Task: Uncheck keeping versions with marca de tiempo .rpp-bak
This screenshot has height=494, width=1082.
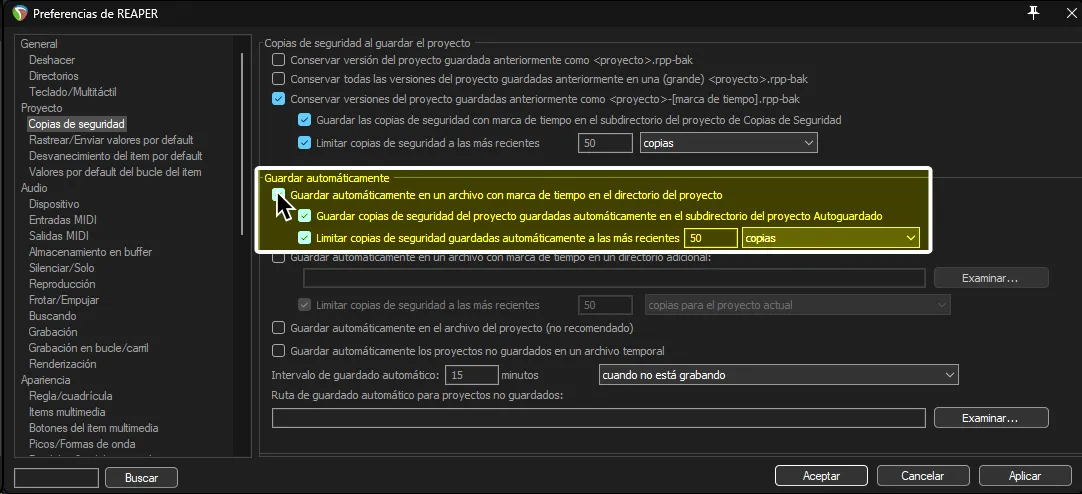Action: pos(279,99)
